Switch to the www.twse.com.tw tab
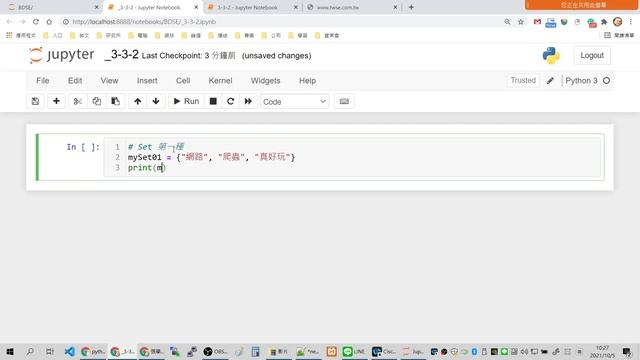The width and height of the screenshot is (640, 360). 352,7
